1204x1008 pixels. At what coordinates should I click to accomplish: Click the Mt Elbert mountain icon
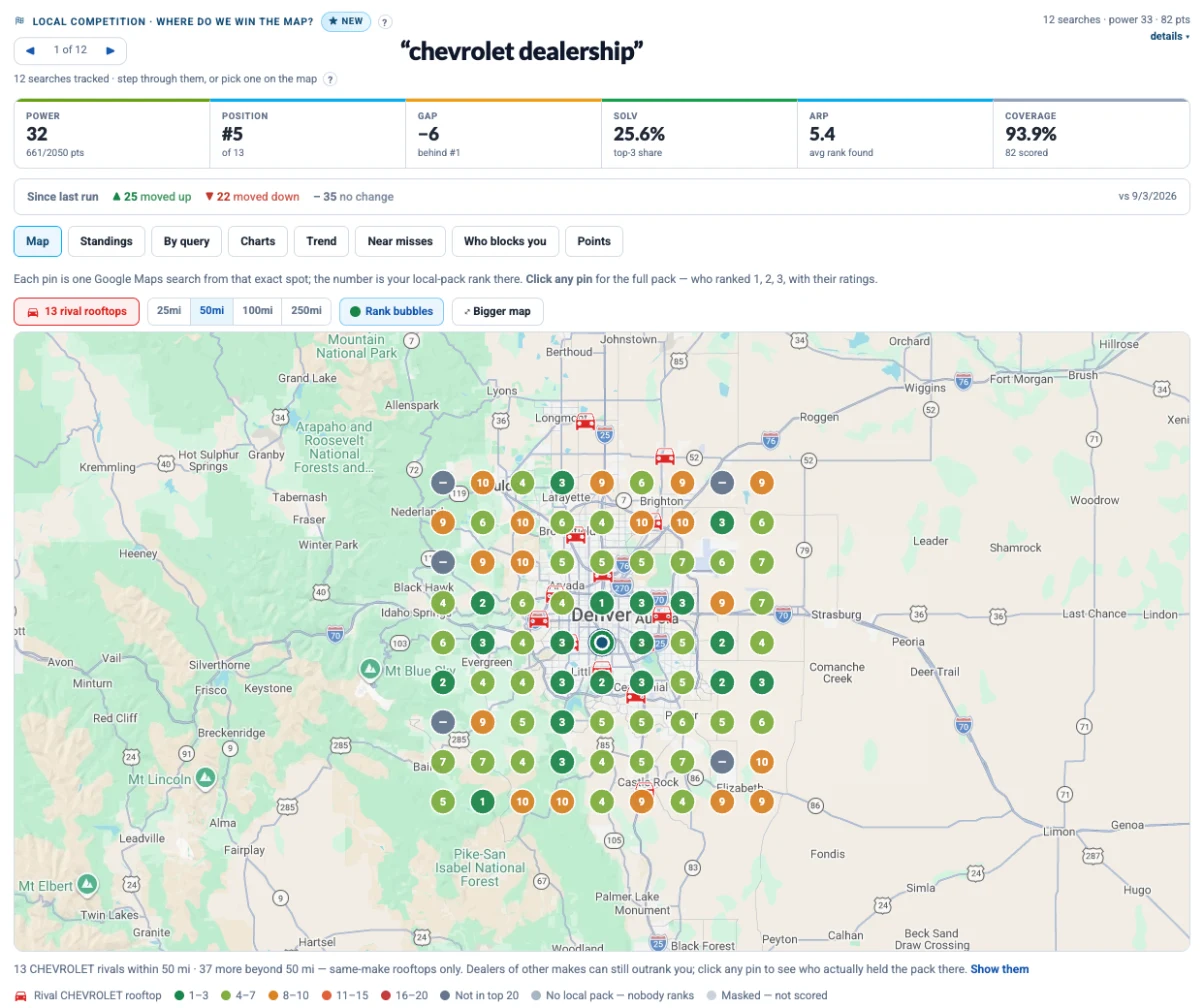click(87, 884)
